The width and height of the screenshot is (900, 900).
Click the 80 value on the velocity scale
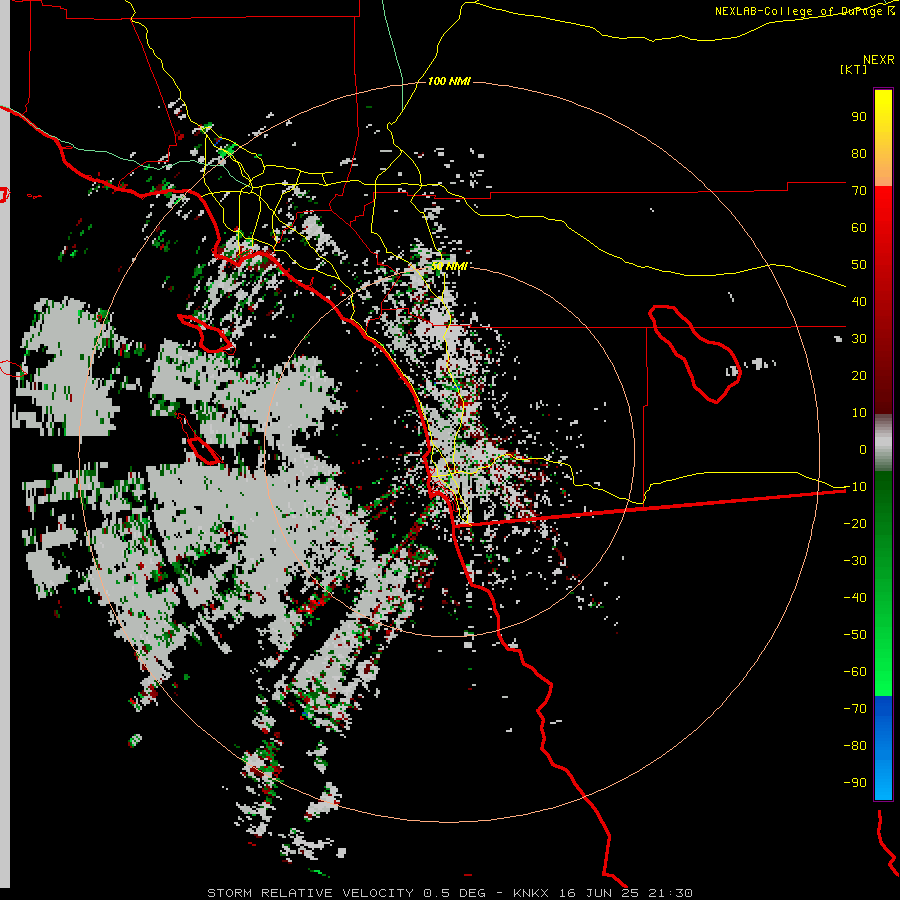(x=859, y=153)
